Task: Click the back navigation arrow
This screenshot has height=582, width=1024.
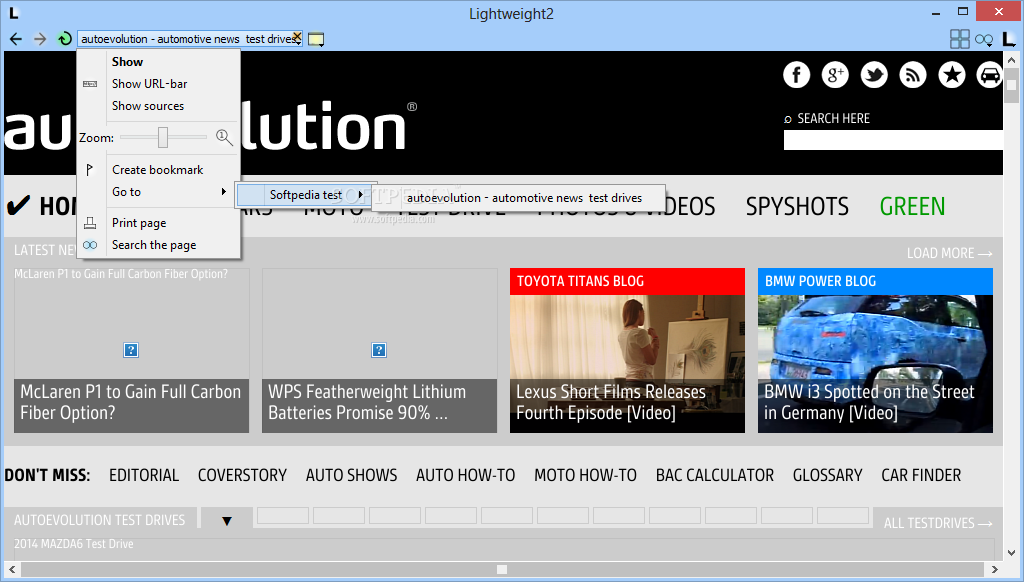Action: pyautogui.click(x=16, y=39)
